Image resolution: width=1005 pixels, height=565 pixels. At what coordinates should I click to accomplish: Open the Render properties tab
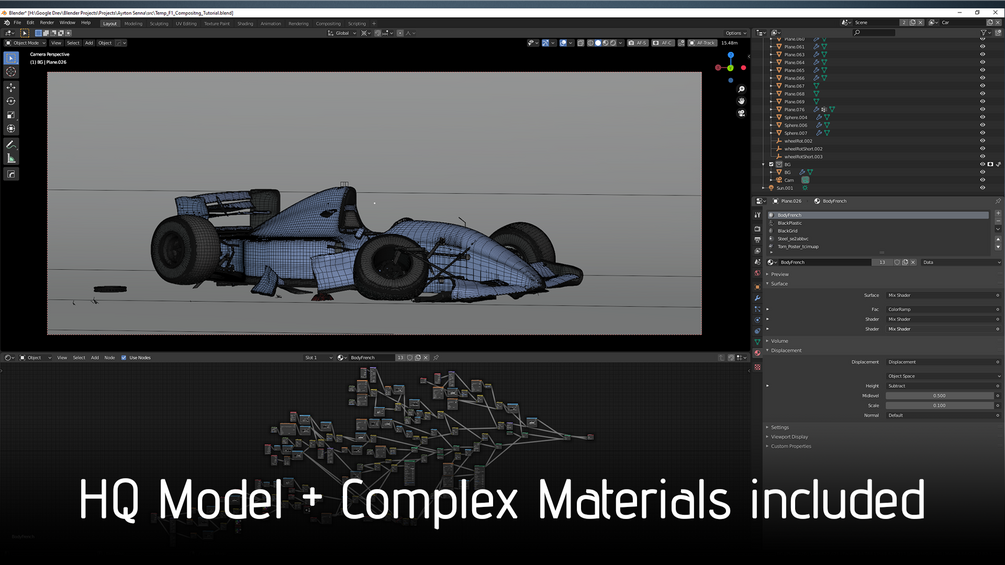(758, 229)
